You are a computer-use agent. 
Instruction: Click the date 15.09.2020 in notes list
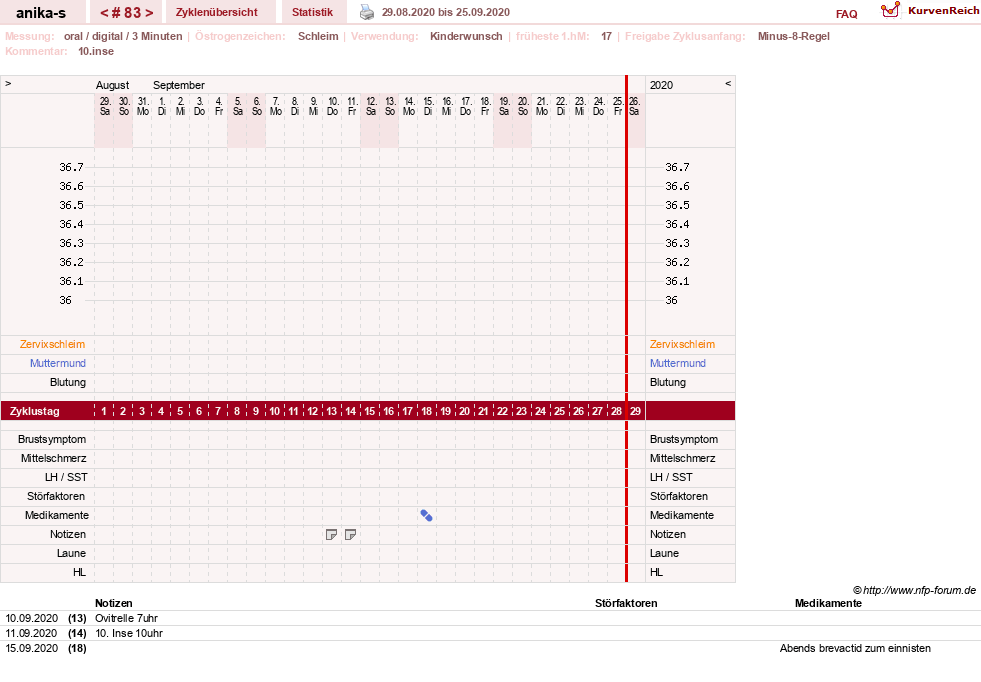[x=31, y=648]
